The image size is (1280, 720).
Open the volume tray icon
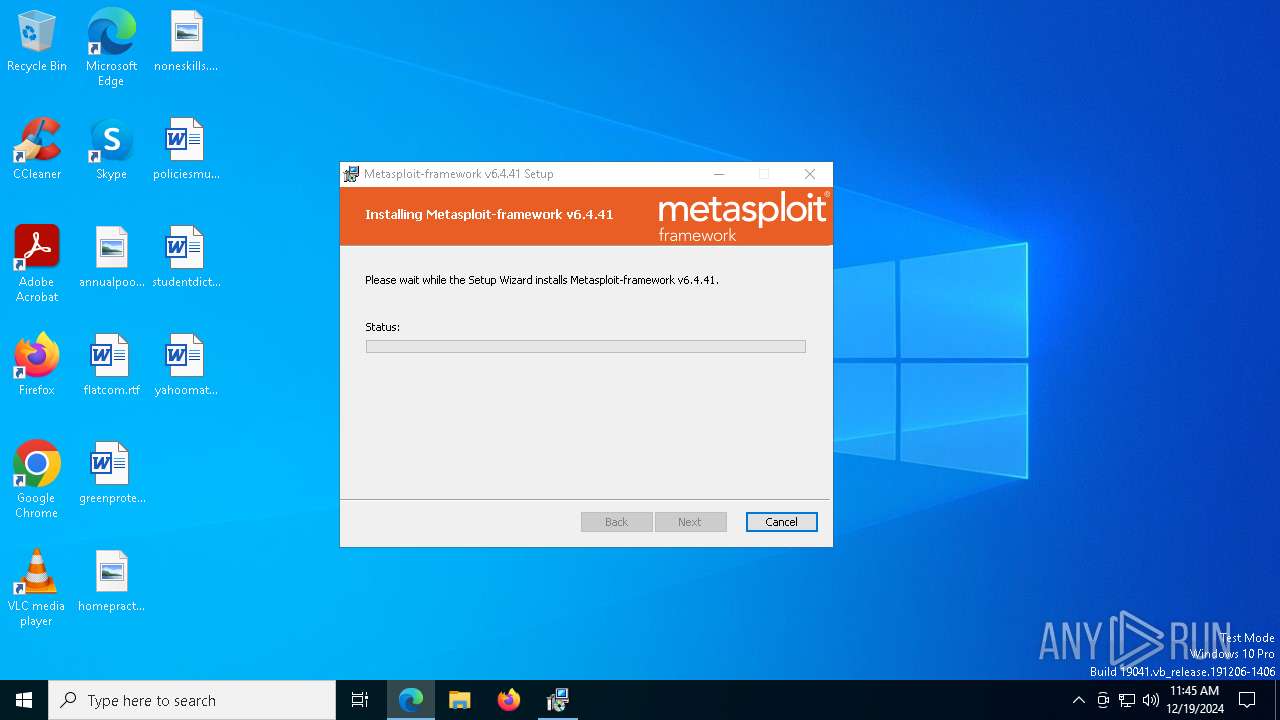coord(1151,700)
